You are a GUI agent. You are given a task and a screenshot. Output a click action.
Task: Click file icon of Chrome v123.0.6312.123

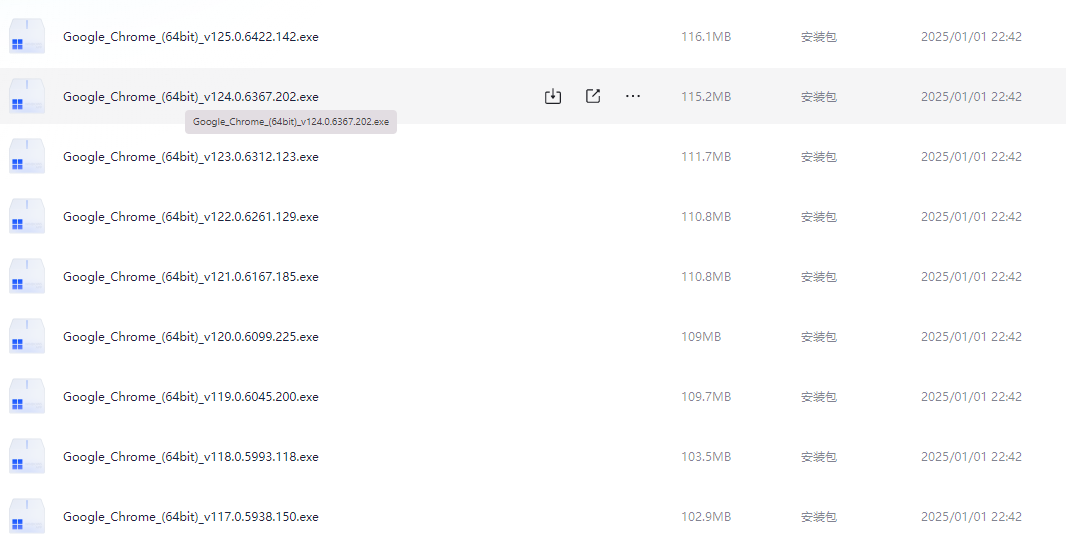pos(27,157)
